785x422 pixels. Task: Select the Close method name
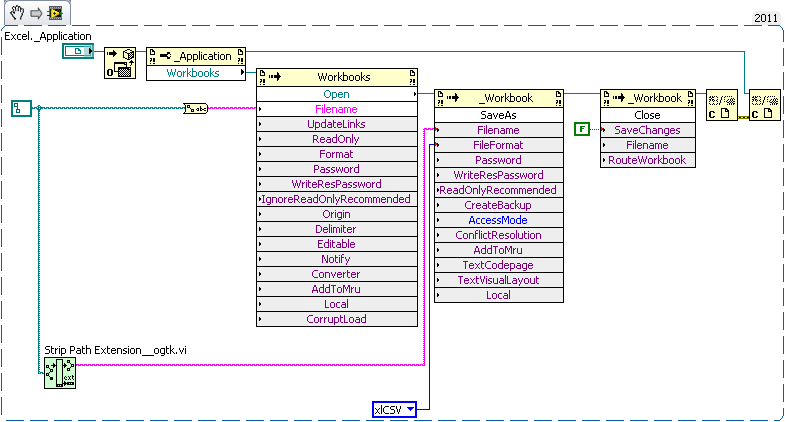pyautogui.click(x=648, y=115)
